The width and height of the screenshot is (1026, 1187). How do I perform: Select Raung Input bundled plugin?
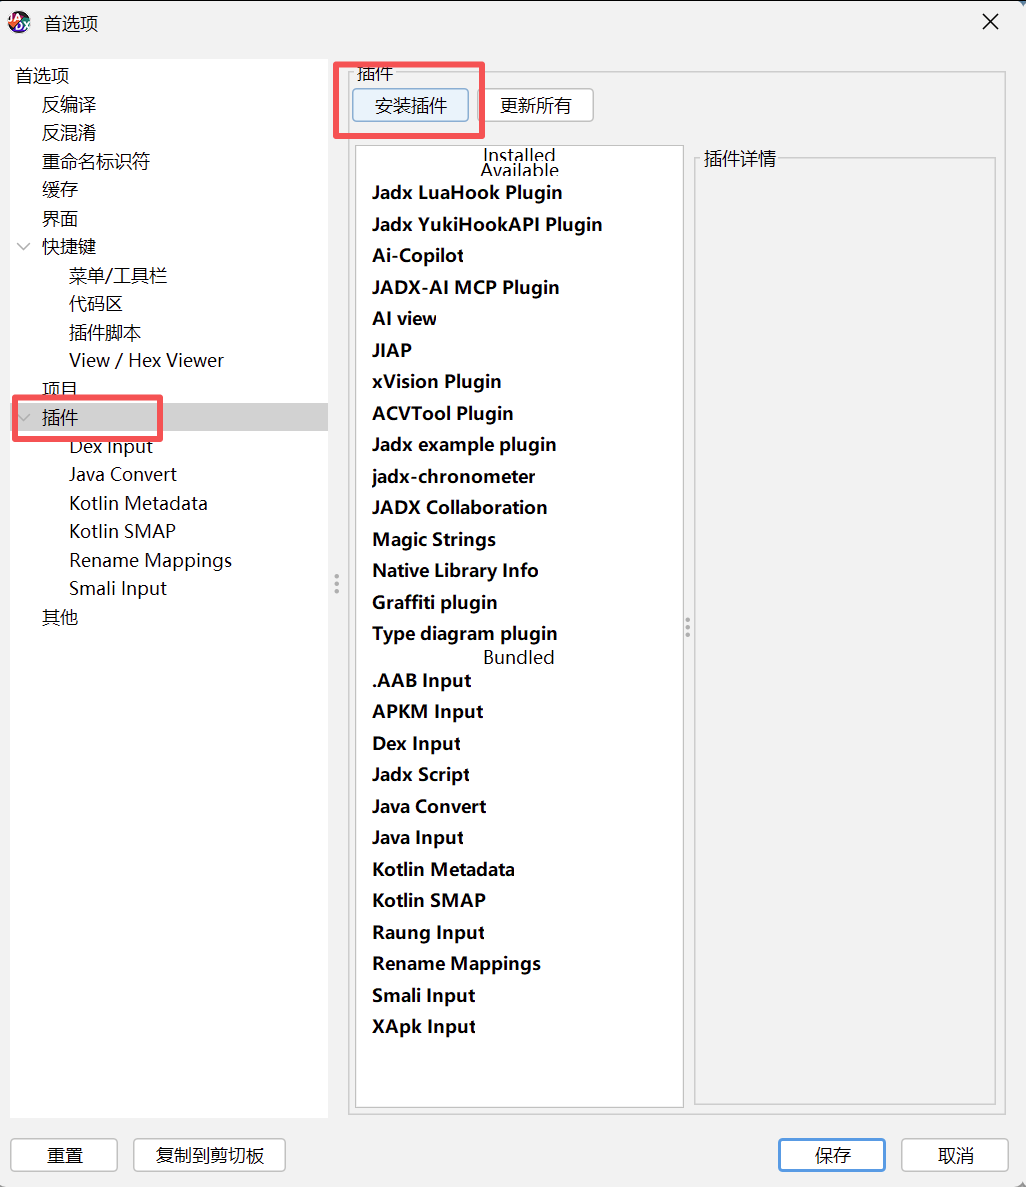pos(428,933)
